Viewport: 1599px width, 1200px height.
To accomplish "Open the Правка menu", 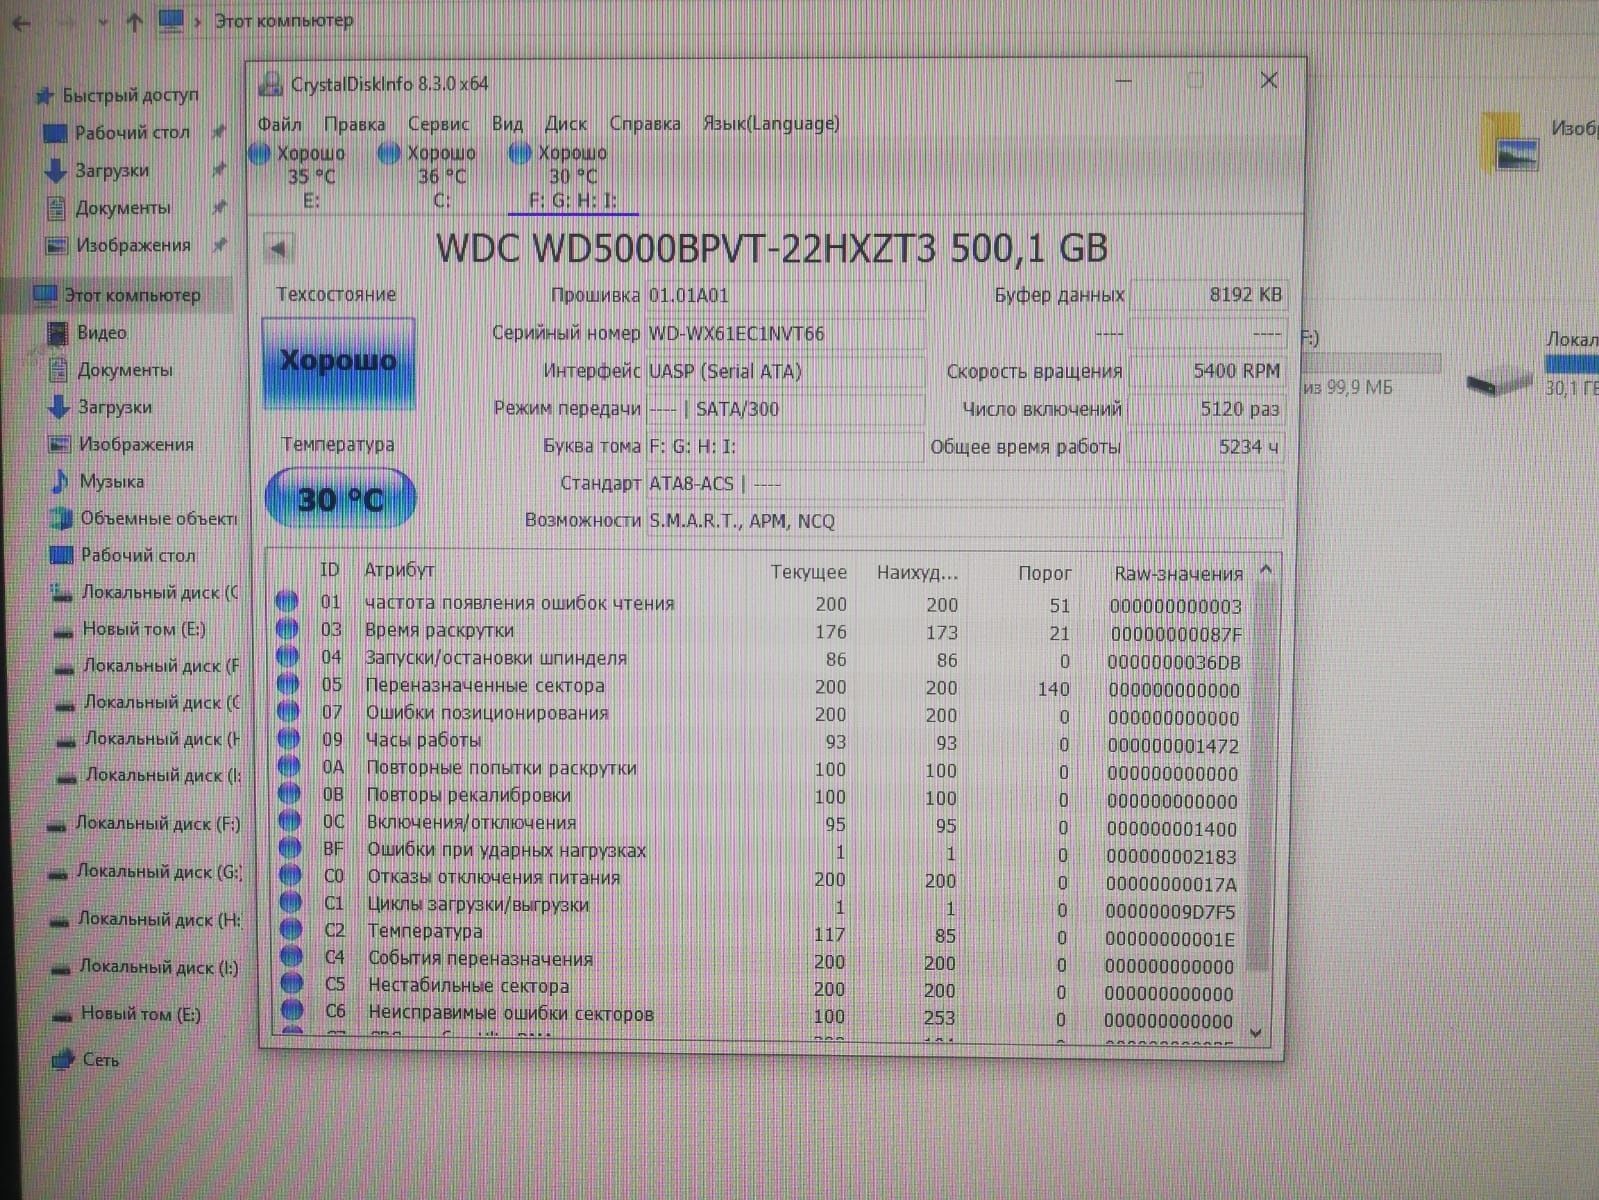I will click(354, 124).
